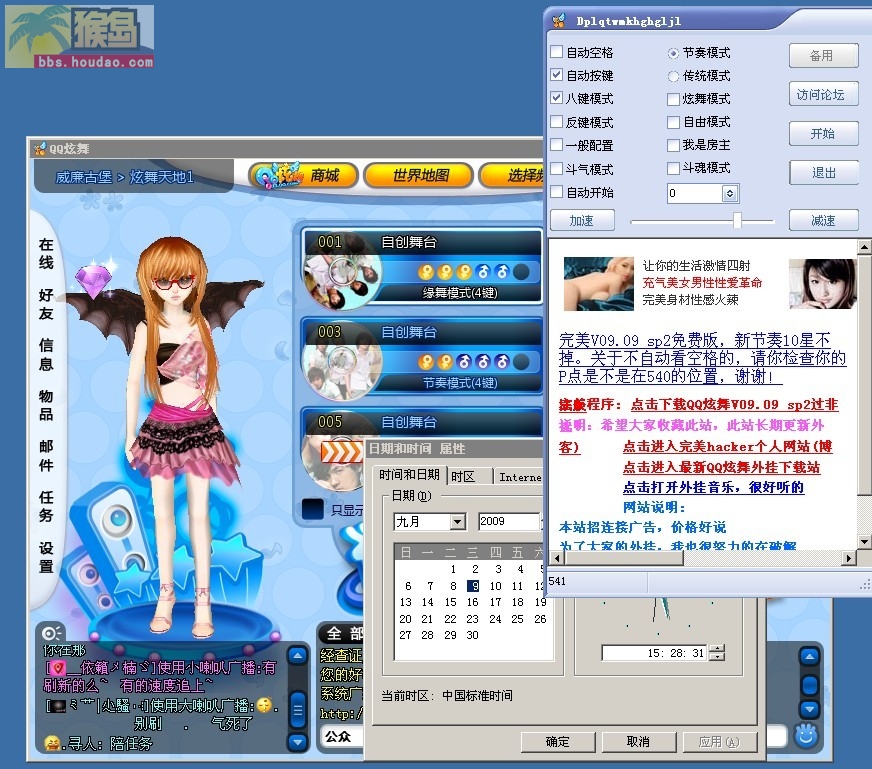Open the 邮件 sidebar section

coord(46,456)
